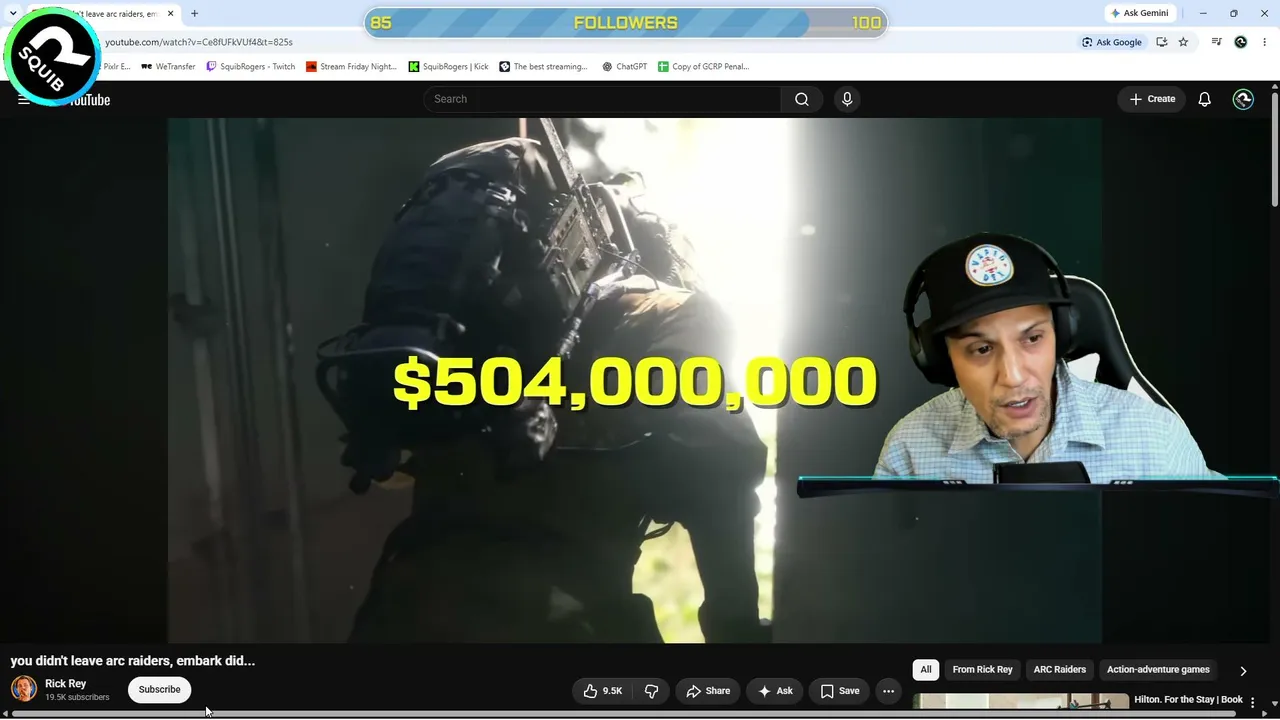The height and width of the screenshot is (720, 1280).
Task: Select the From Rick Rey filter chip
Action: coord(982,670)
